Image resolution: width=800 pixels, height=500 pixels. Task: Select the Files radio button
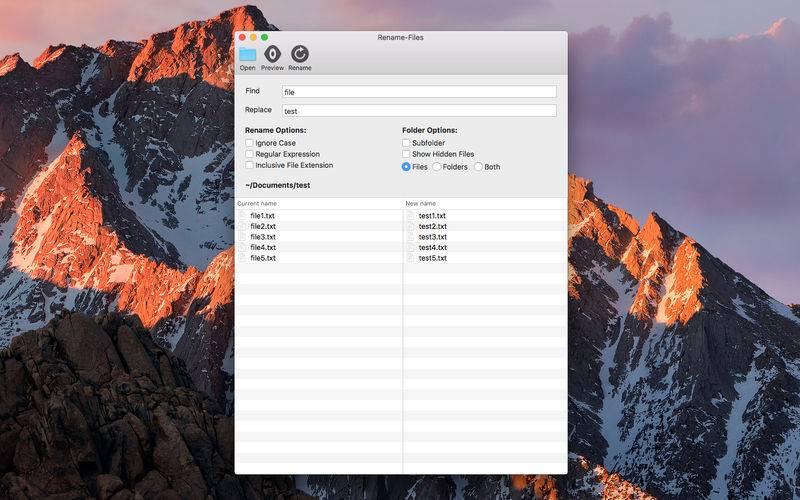(x=406, y=167)
